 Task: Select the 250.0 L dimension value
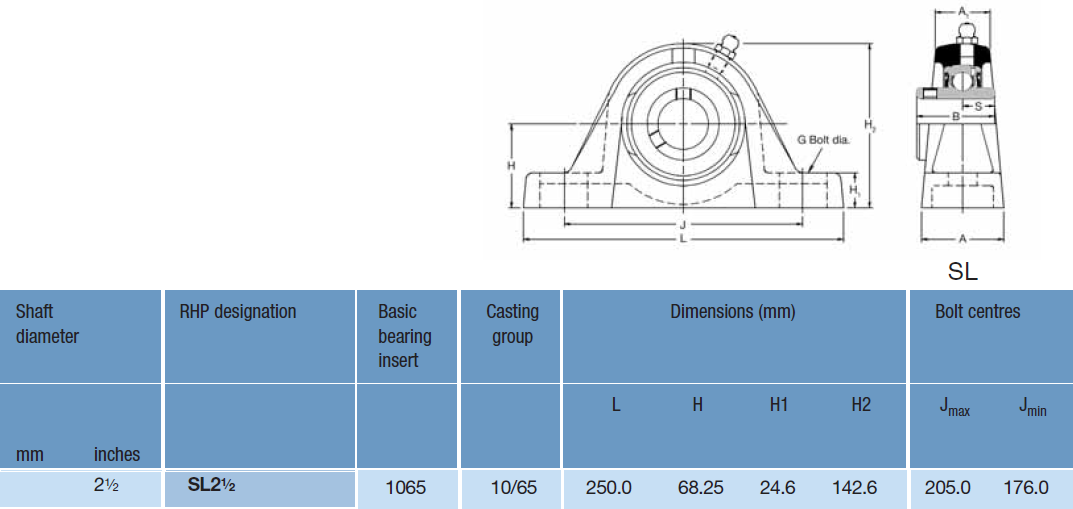(609, 488)
